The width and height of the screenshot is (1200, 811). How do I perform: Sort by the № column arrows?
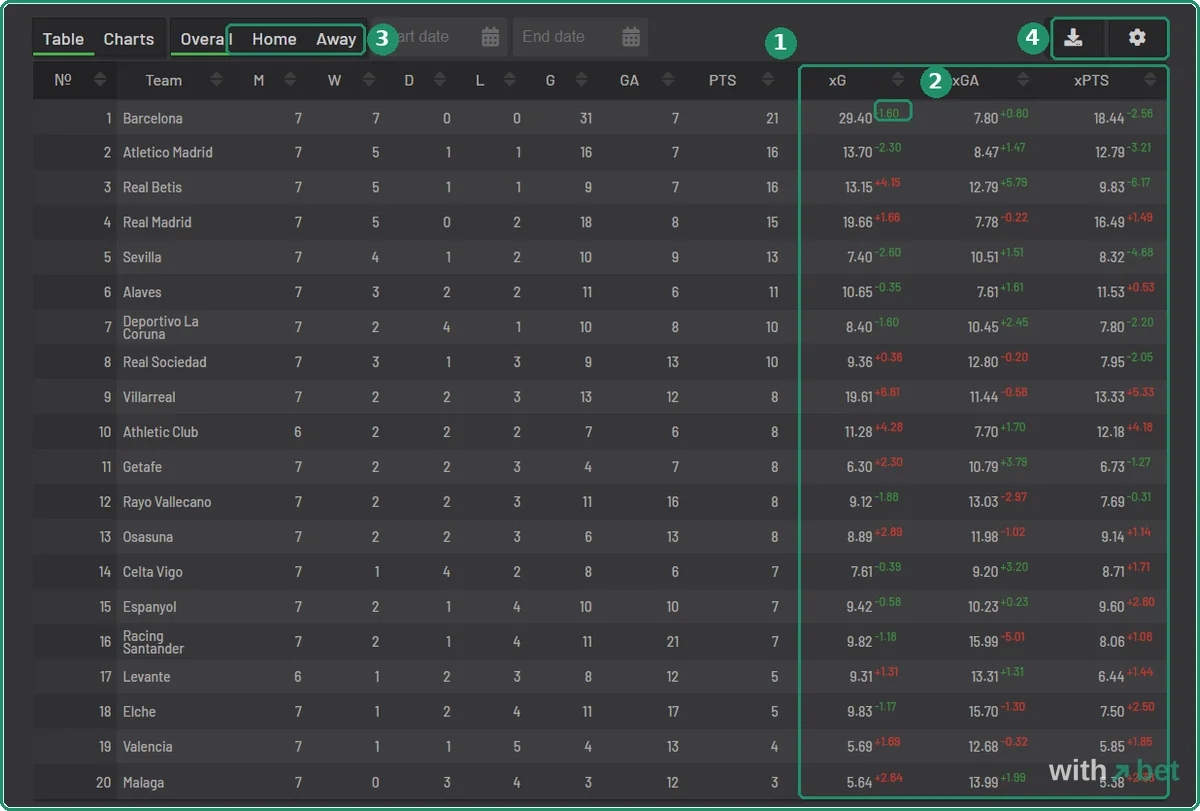tap(100, 80)
